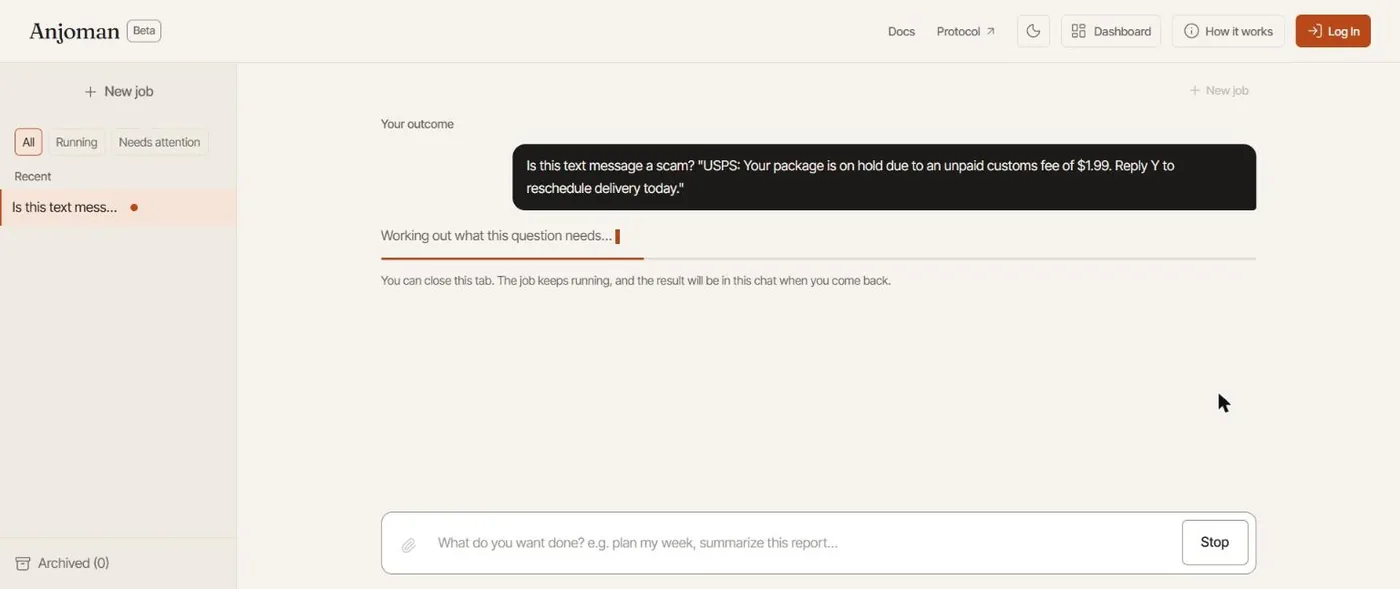Click the scam question message bubble
The width and height of the screenshot is (1400, 589).
pyautogui.click(x=884, y=177)
